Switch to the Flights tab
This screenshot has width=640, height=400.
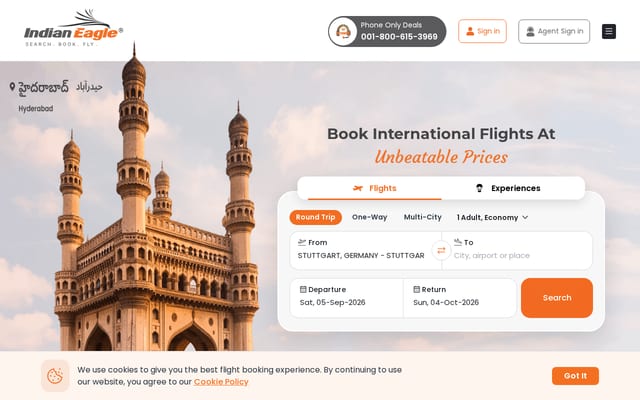pos(375,188)
